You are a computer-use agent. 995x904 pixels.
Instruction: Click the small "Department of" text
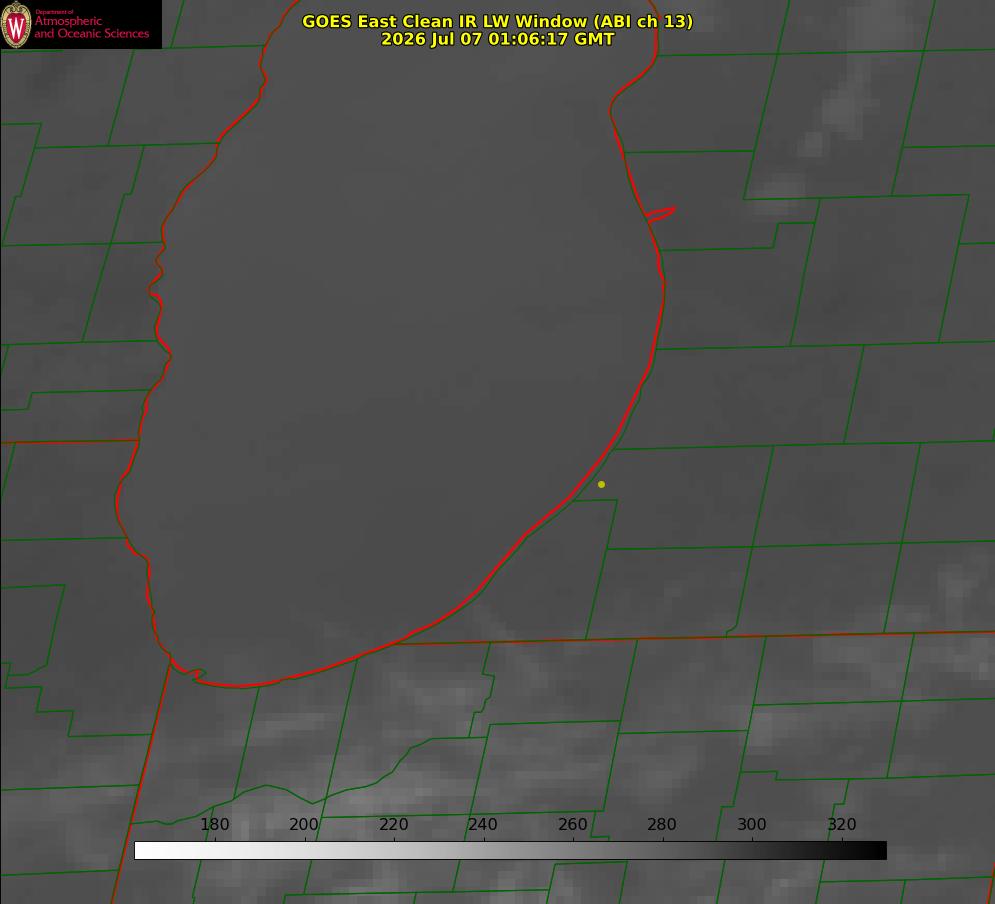[54, 12]
